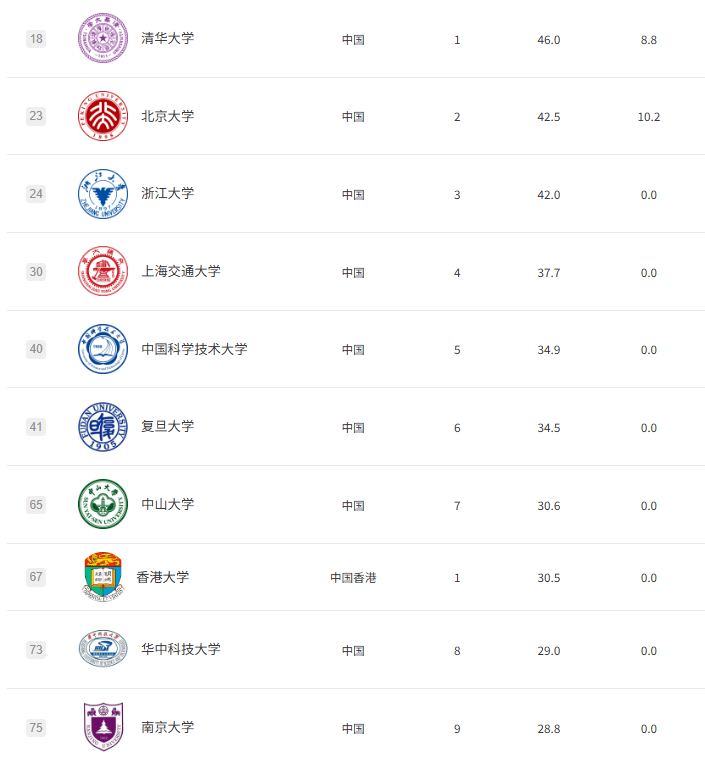Image resolution: width=705 pixels, height=763 pixels.
Task: Open the 清华大学 link
Action: tap(167, 39)
